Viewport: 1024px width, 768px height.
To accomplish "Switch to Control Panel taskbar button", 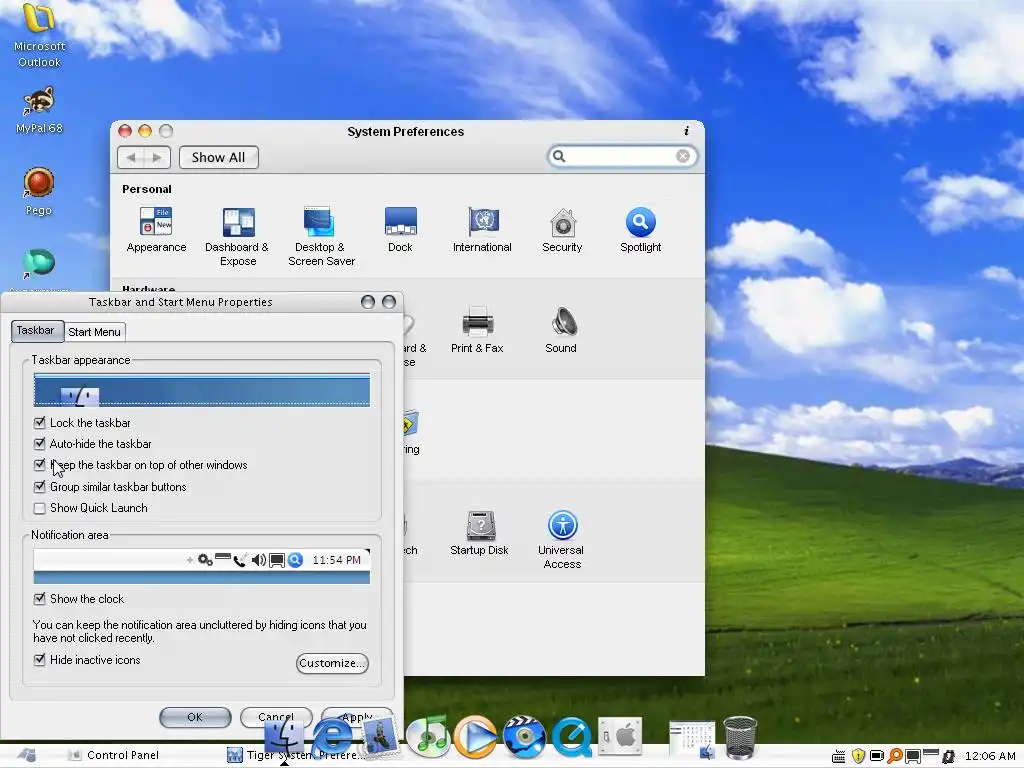I will point(113,755).
